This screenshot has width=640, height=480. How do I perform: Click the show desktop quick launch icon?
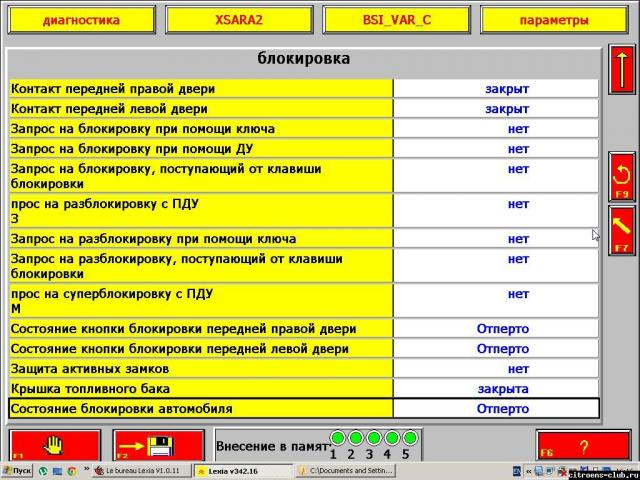pyautogui.click(x=57, y=471)
